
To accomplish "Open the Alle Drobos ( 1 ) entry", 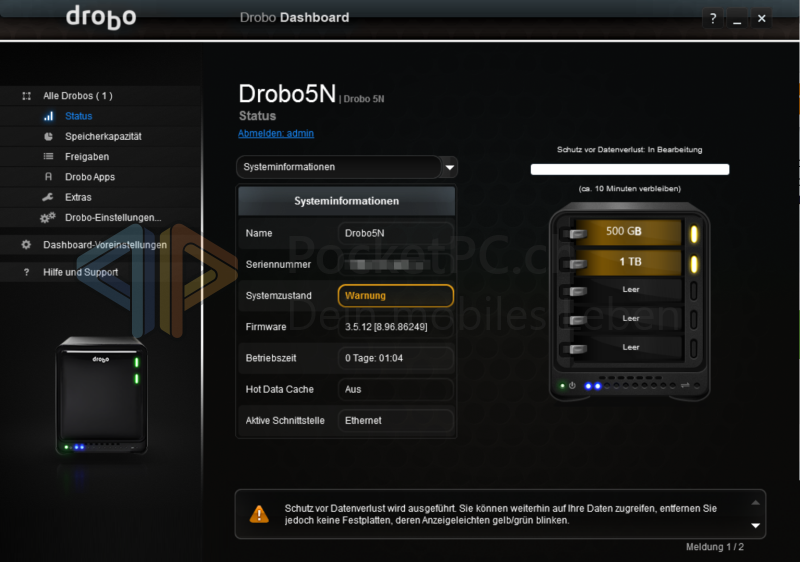I will tap(78, 96).
